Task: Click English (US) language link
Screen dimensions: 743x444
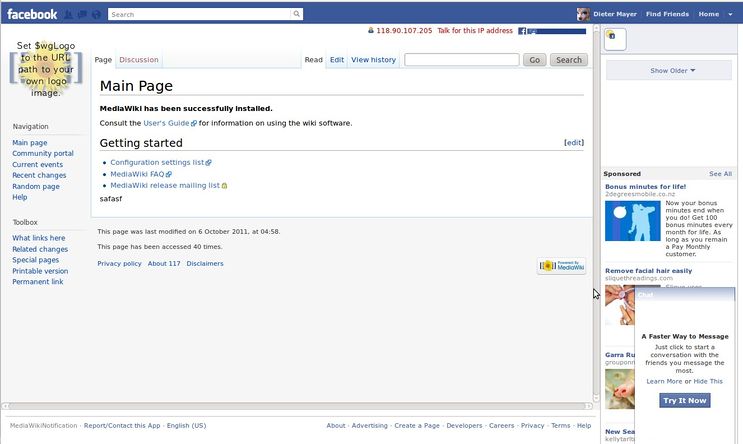Action: tap(186, 426)
